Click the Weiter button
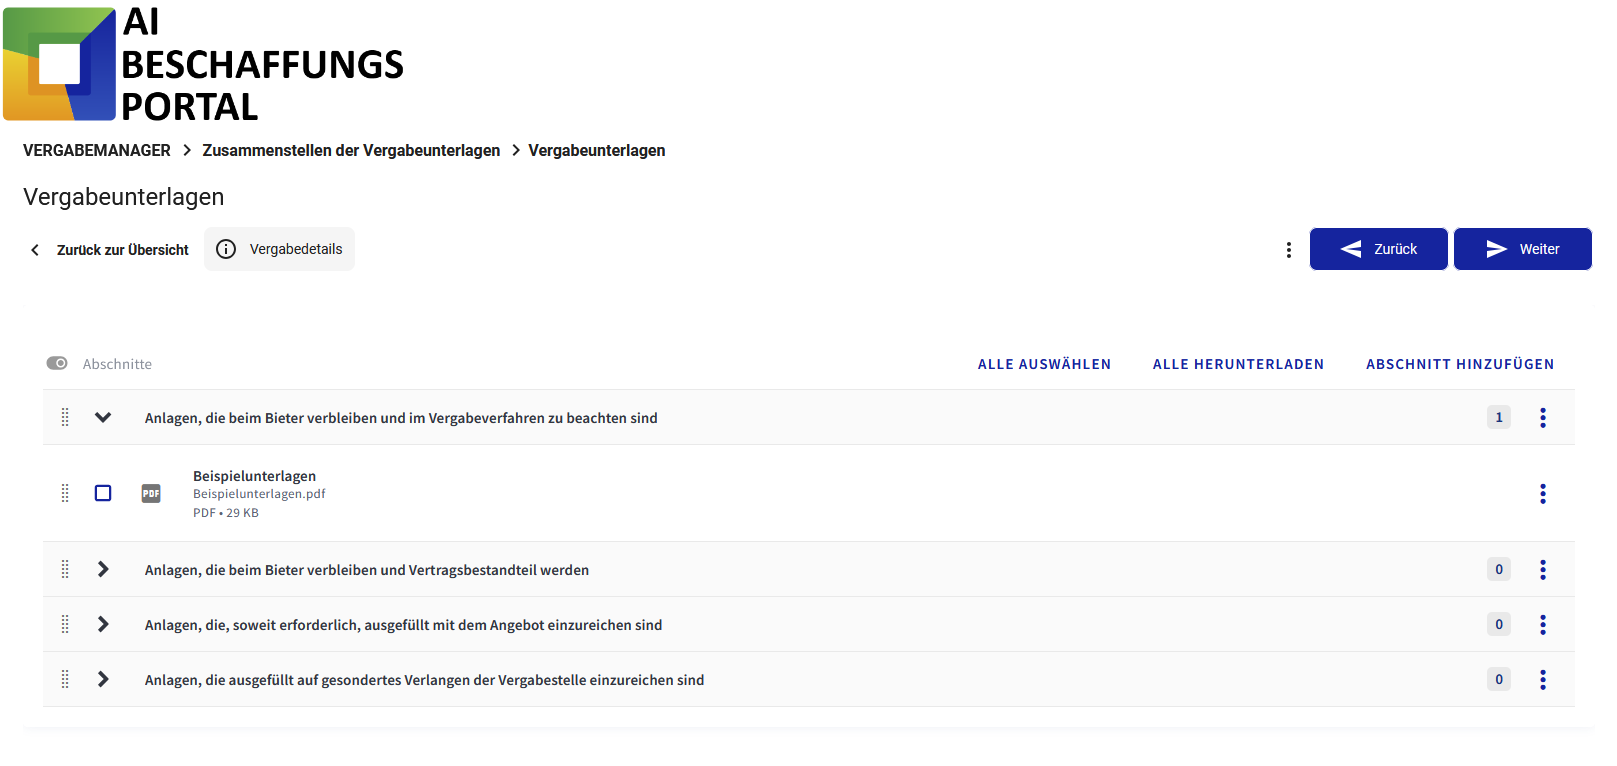 point(1522,250)
